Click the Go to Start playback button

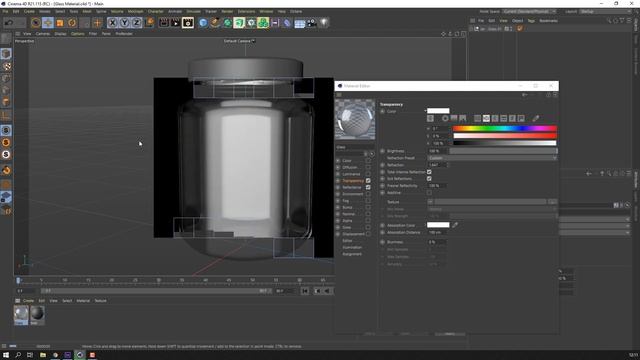pyautogui.click(x=305, y=291)
